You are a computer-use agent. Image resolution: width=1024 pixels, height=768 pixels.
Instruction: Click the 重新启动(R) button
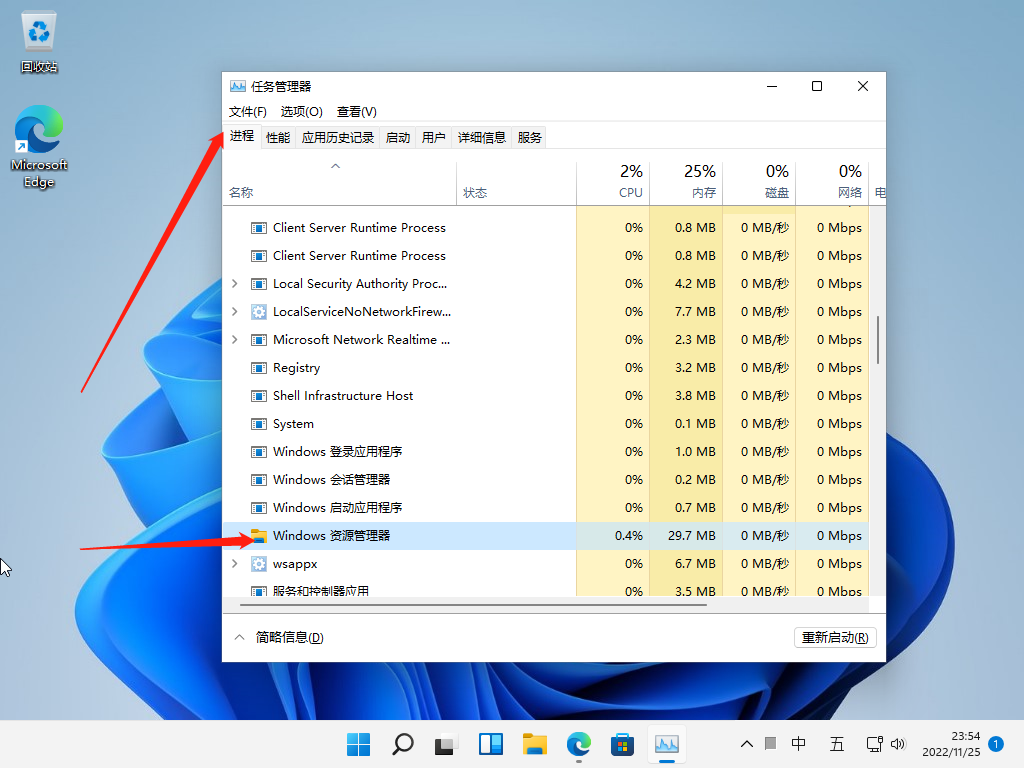[835, 637]
